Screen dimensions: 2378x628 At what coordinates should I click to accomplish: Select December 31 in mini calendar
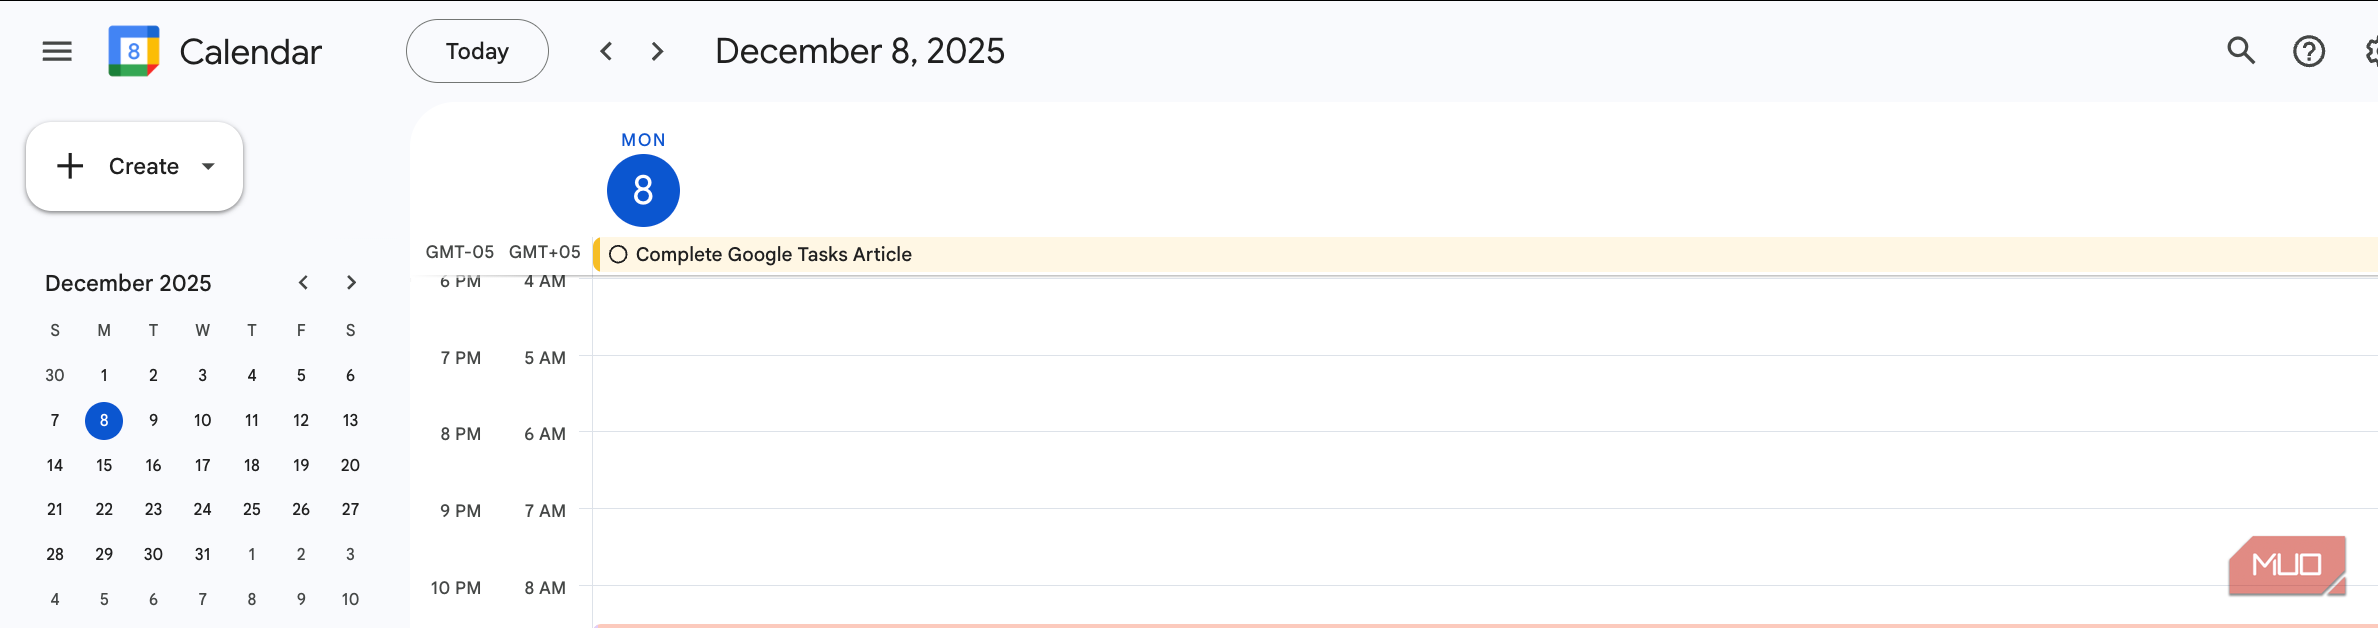click(203, 554)
